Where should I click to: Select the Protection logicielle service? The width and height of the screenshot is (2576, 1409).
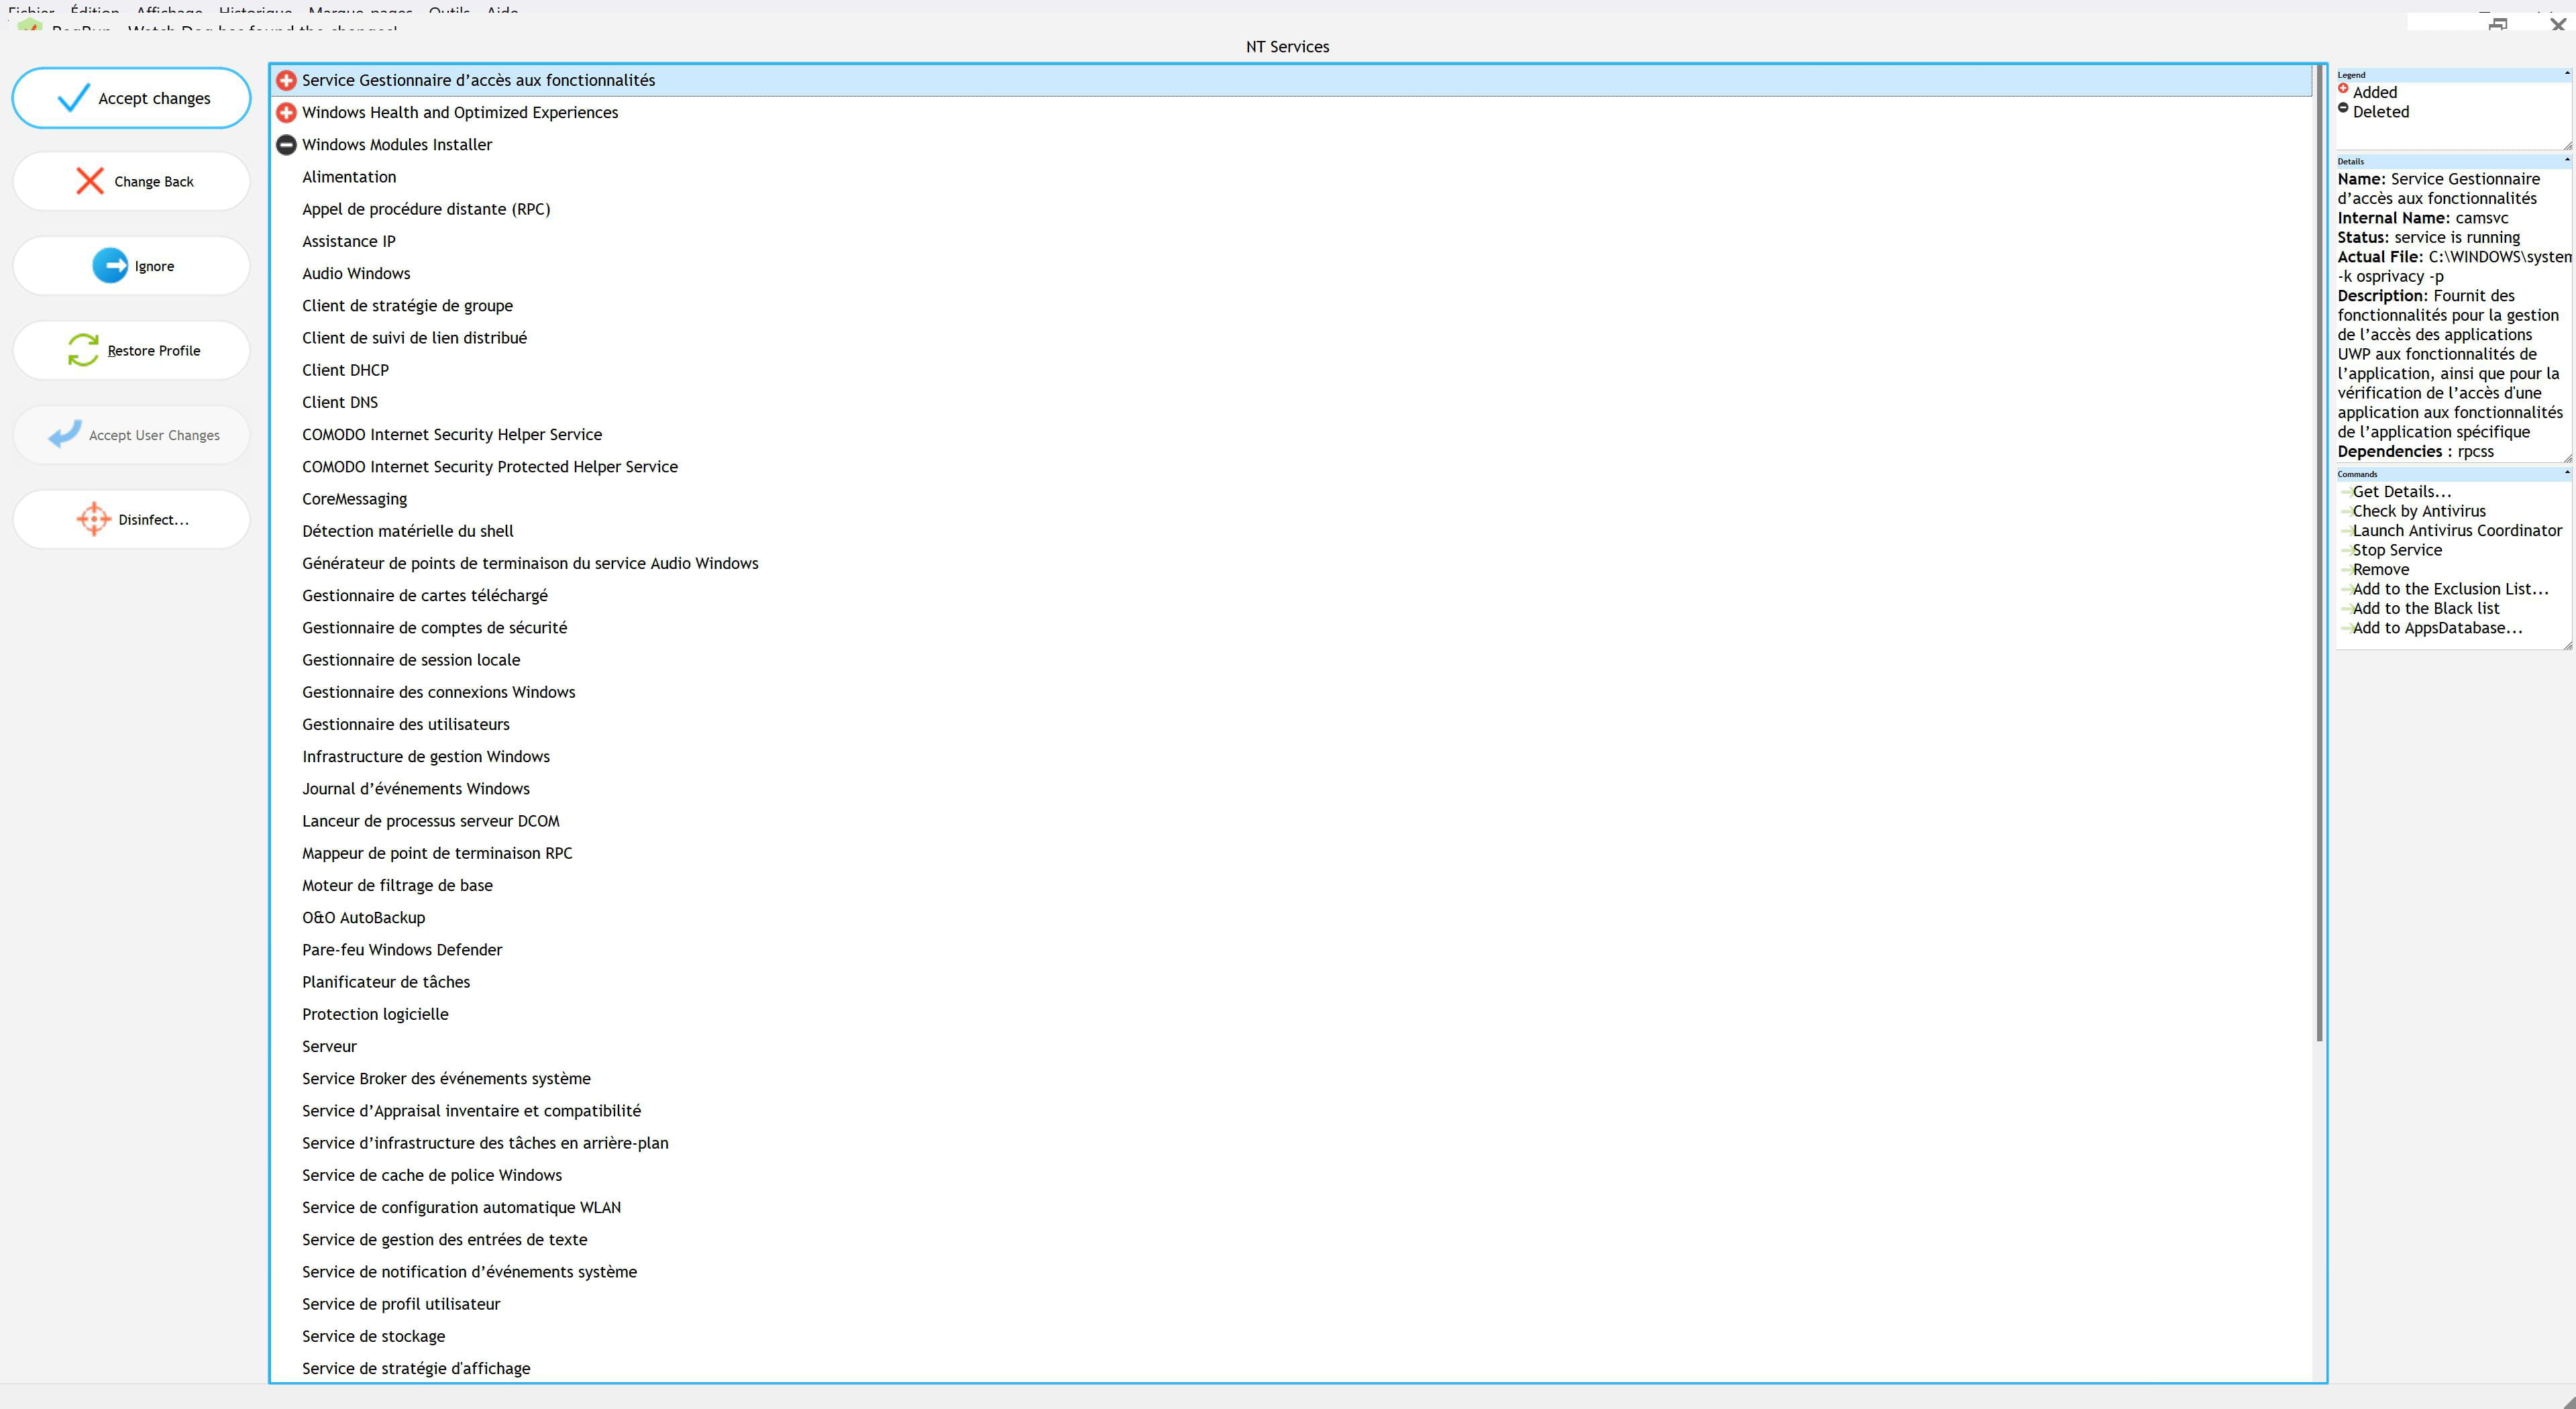coord(375,1014)
